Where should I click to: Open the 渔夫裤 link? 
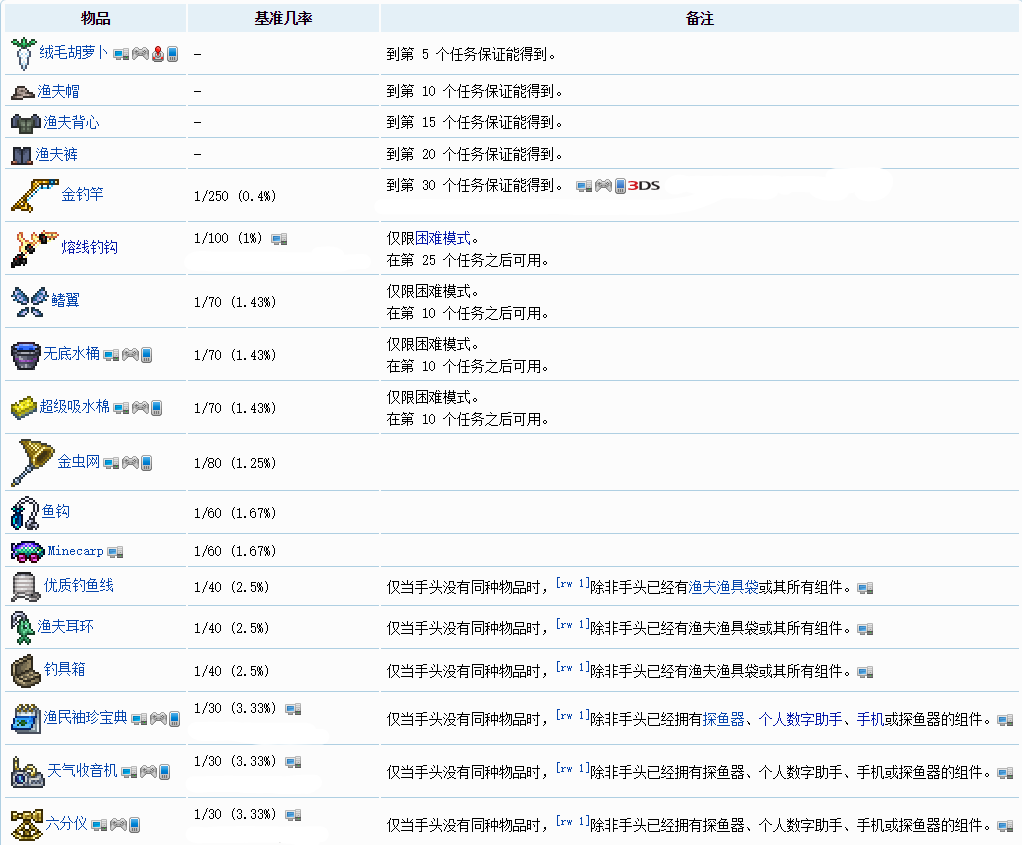click(x=57, y=154)
